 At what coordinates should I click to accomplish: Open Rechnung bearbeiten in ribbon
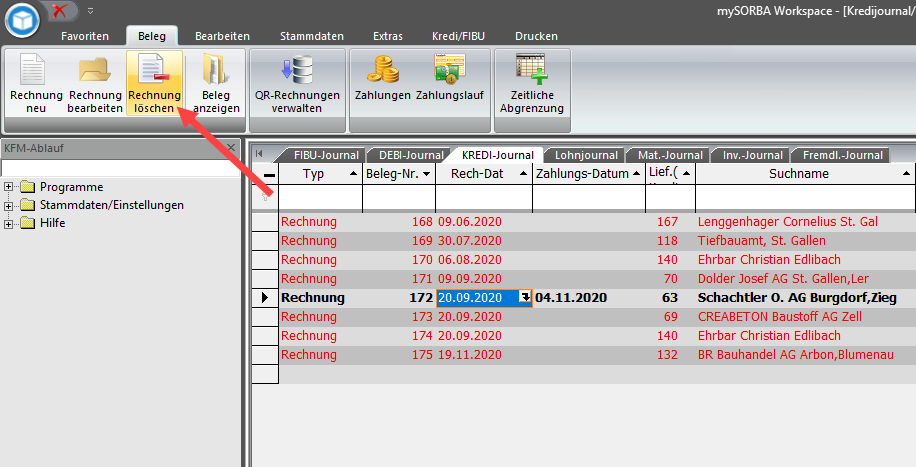95,83
